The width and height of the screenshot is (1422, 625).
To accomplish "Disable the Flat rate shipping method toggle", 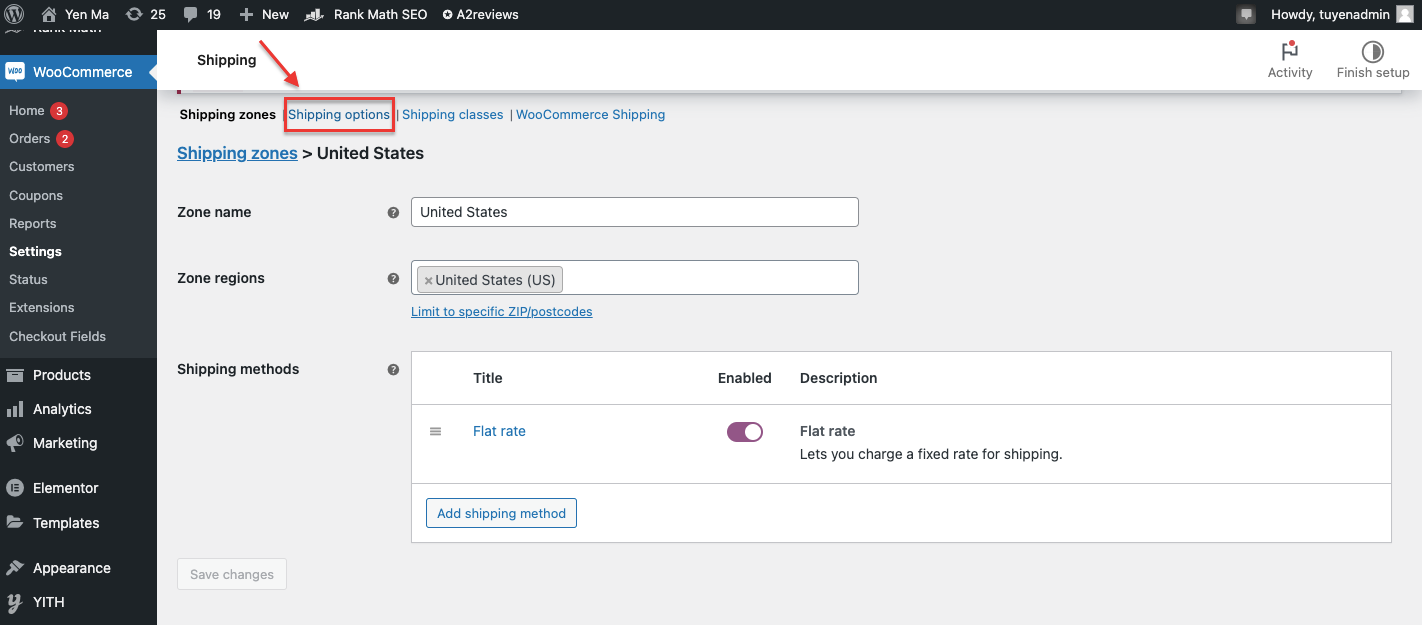I will pos(745,432).
